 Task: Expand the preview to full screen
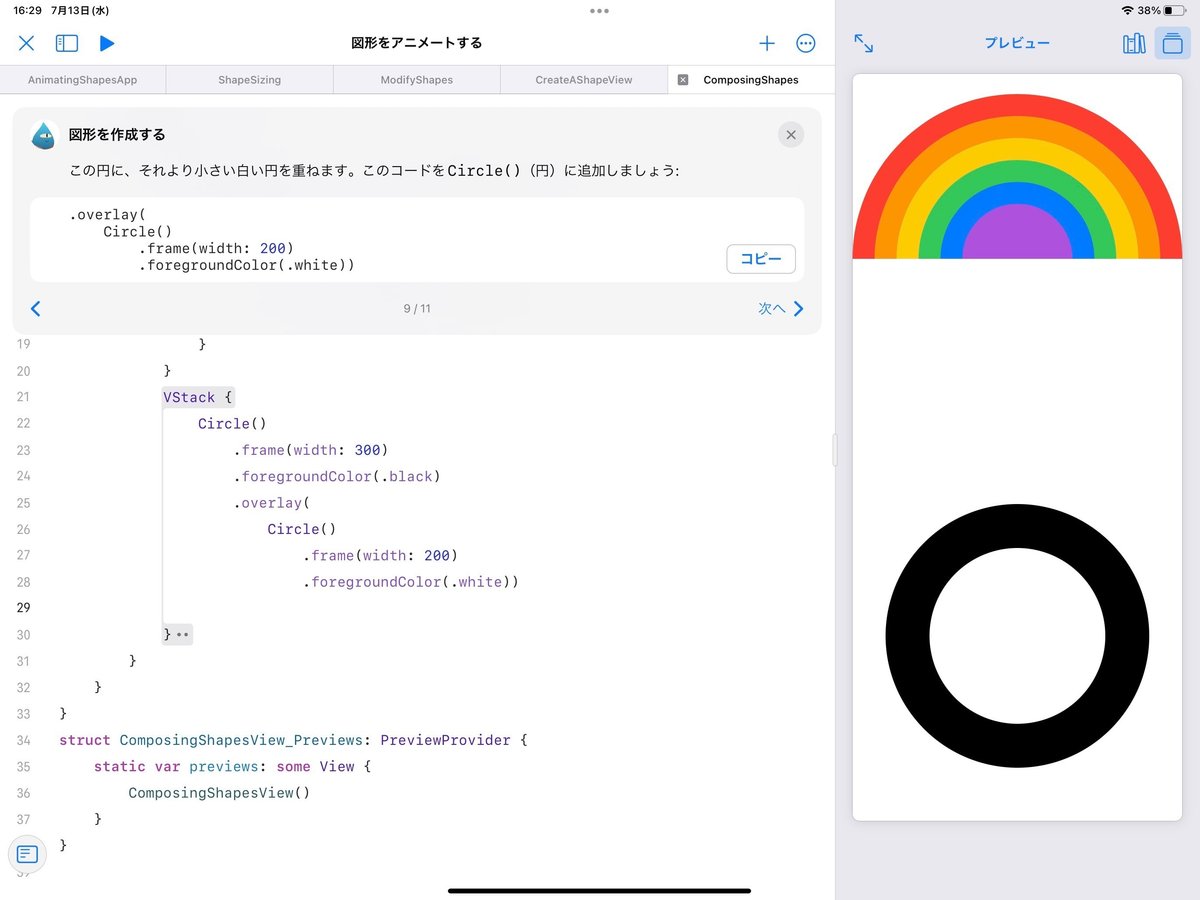click(864, 43)
